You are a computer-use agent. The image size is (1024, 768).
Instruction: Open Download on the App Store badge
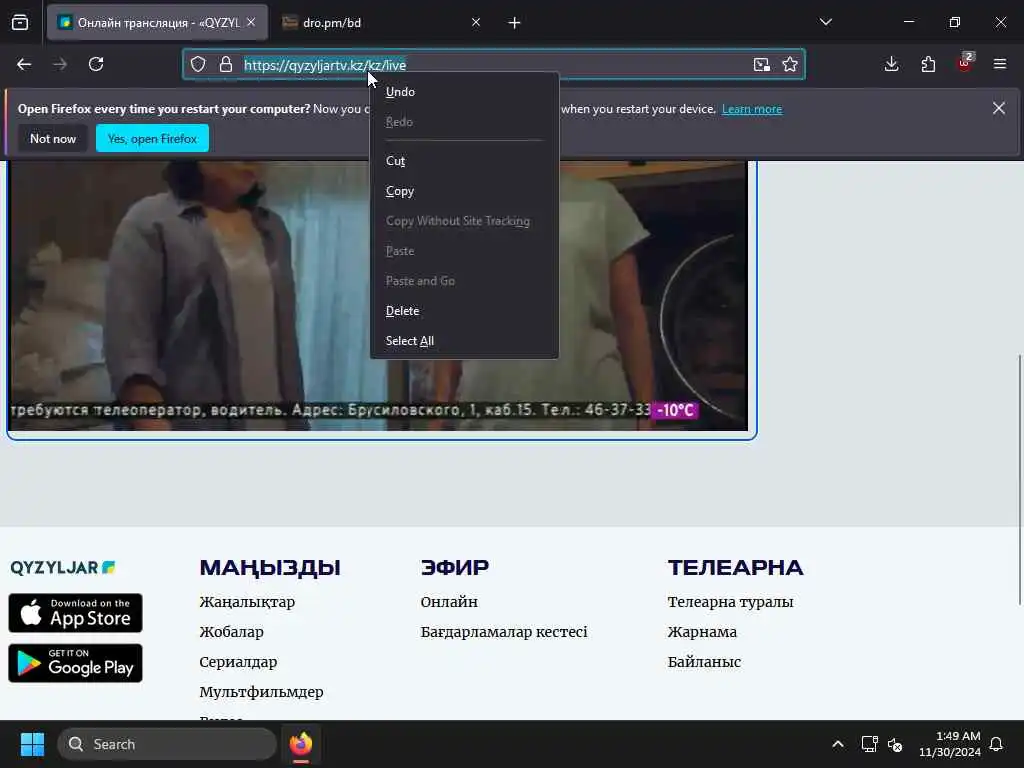click(x=76, y=613)
